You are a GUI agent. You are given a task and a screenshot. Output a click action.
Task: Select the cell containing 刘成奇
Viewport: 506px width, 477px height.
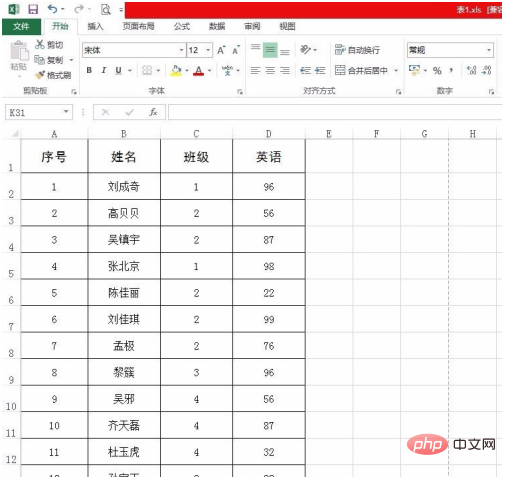pos(124,187)
